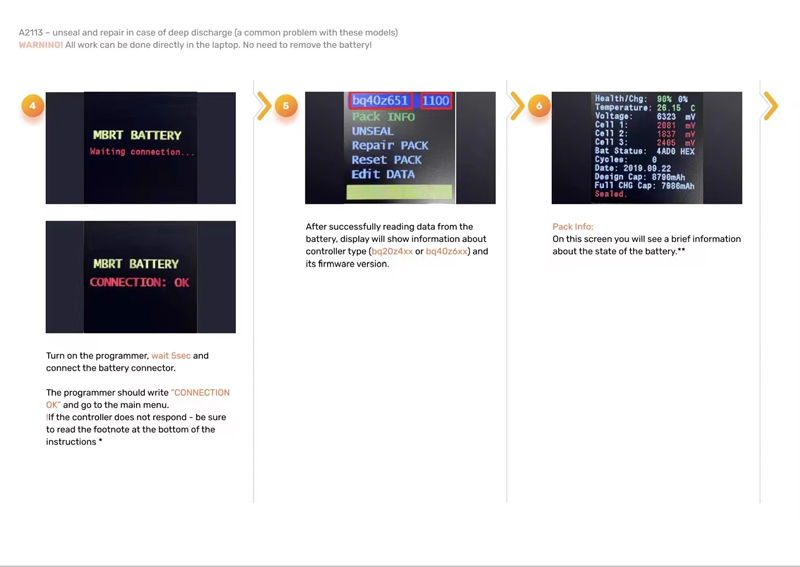
Task: Click the orange 'Pack Info:' heading
Action: click(x=573, y=227)
